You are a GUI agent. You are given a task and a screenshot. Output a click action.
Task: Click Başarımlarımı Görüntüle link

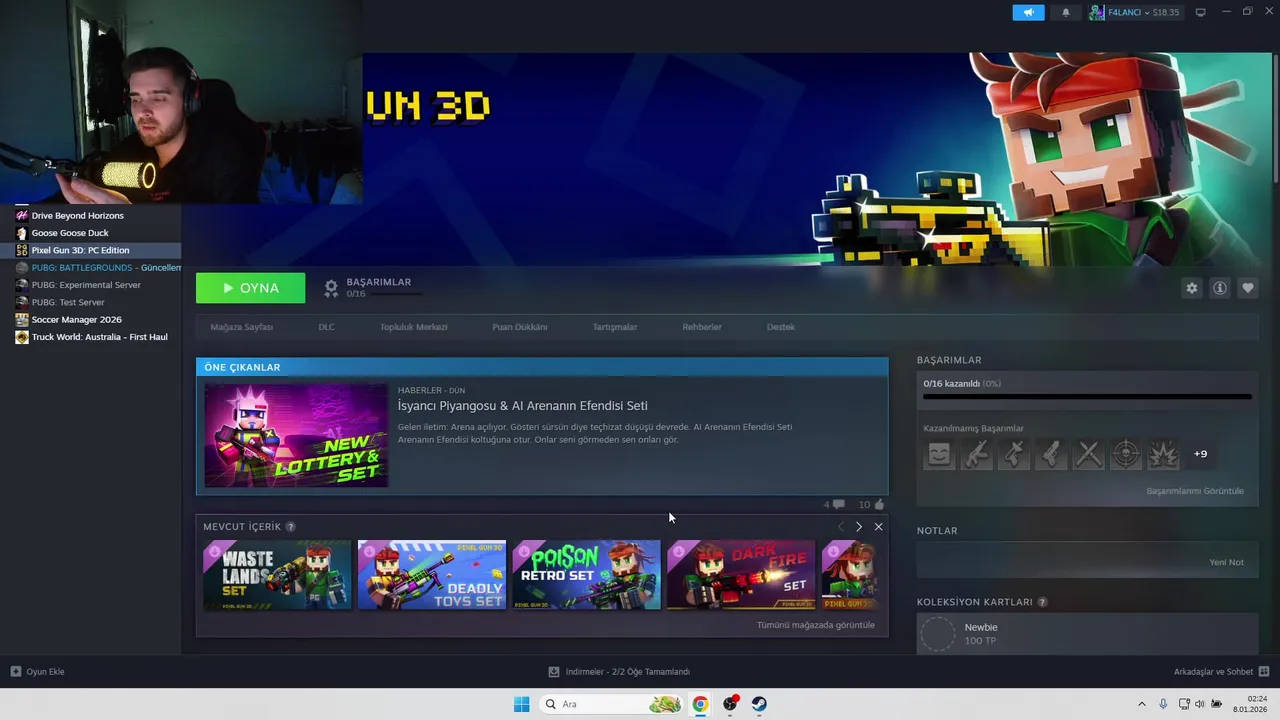[x=1195, y=491]
